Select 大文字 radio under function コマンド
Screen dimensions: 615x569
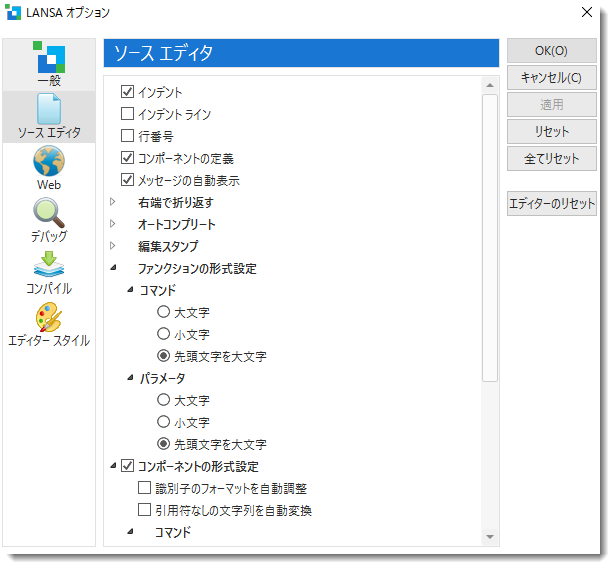(164, 312)
